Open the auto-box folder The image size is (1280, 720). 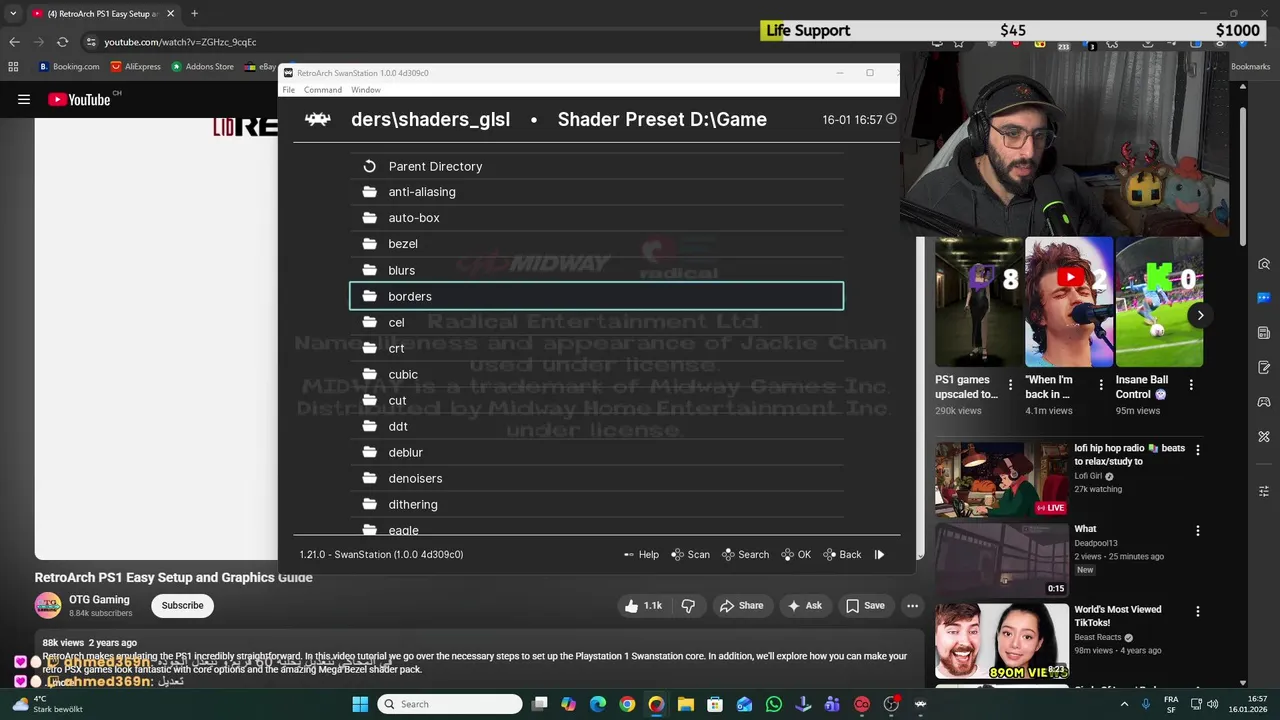tap(596, 218)
